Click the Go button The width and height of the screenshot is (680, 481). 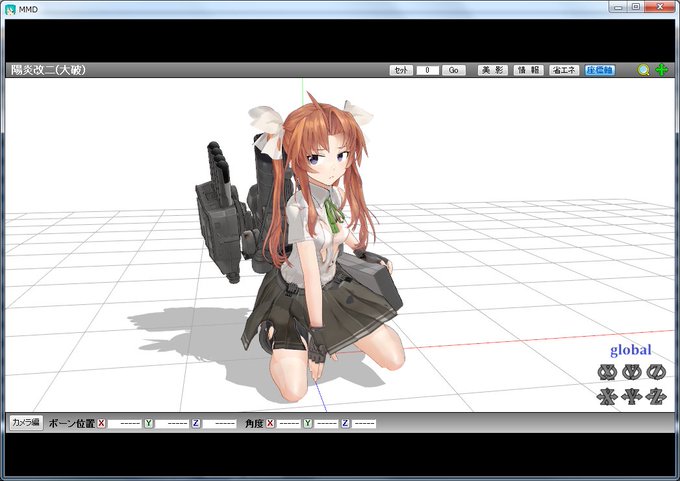click(454, 70)
